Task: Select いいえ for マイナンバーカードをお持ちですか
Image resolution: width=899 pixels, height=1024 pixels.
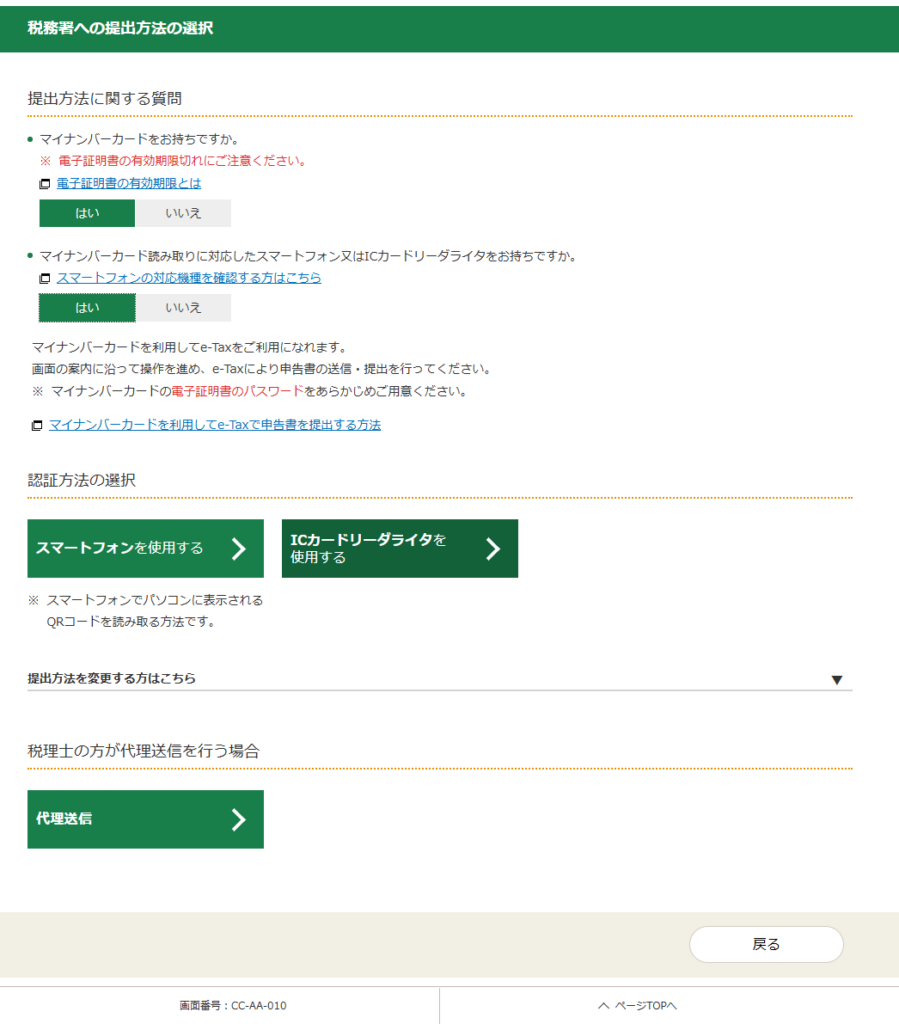Action: click(x=183, y=213)
